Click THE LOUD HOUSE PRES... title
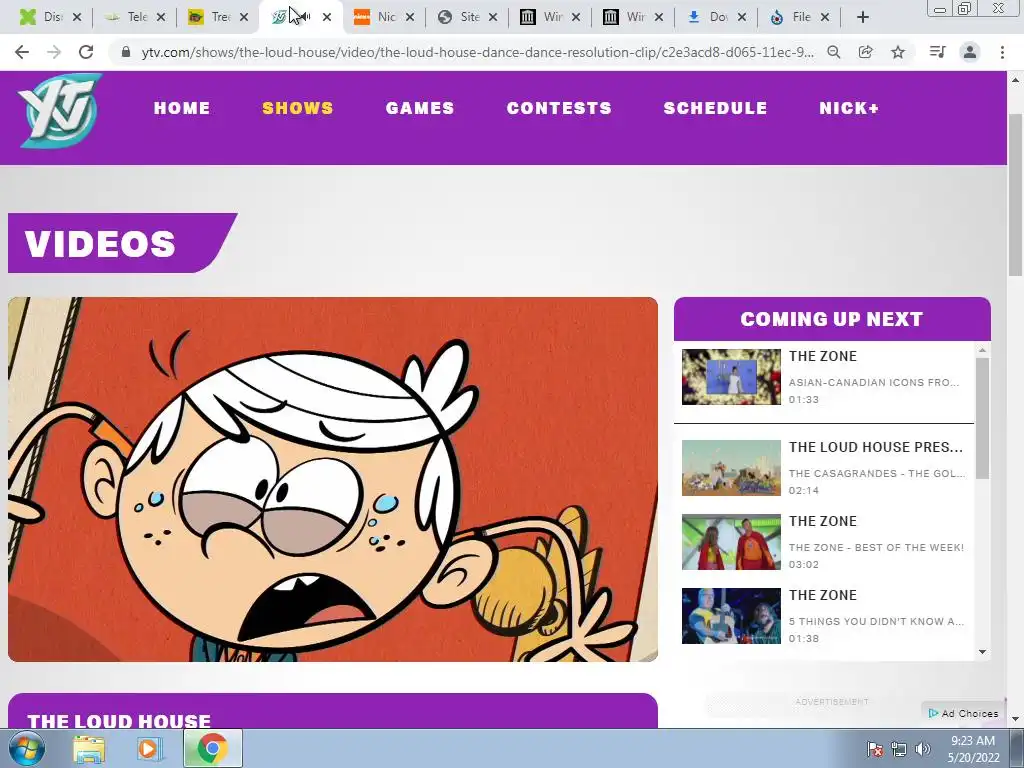The image size is (1024, 768). tap(876, 447)
